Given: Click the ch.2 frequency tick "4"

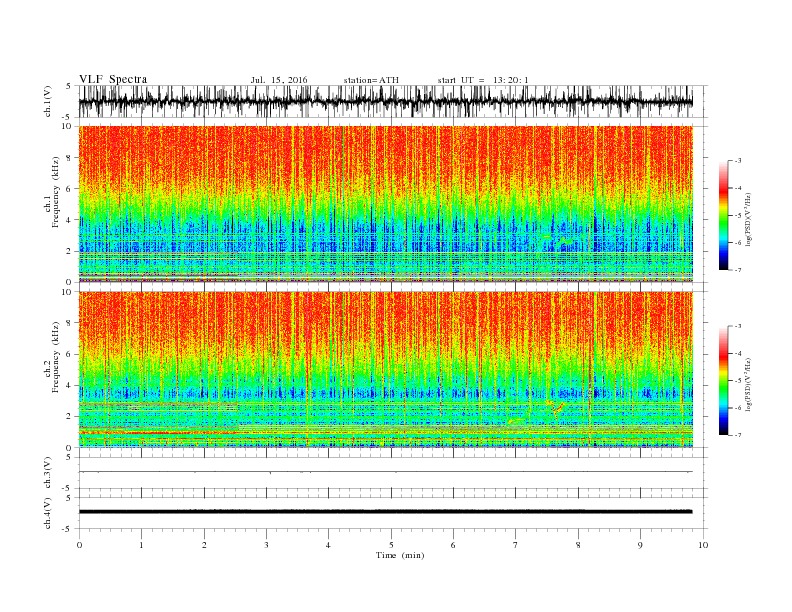Looking at the screenshot, I should tap(69, 386).
